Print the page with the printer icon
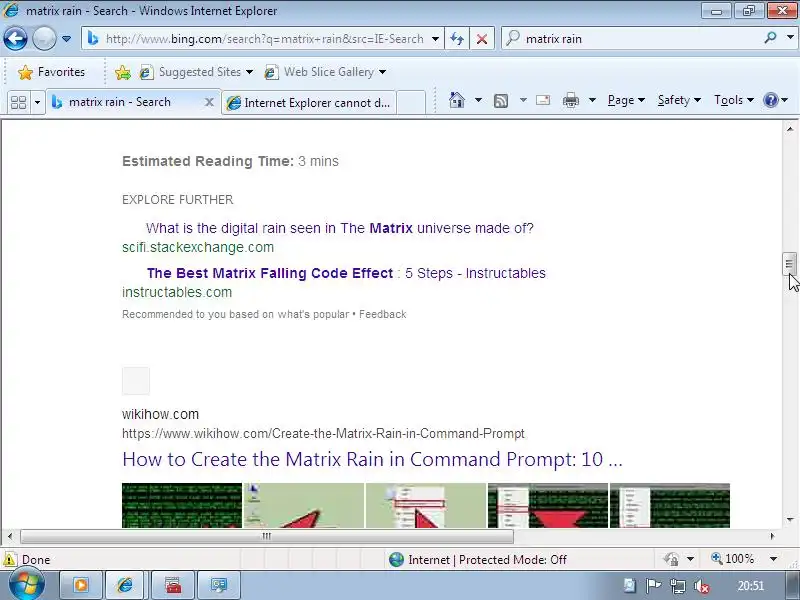 pyautogui.click(x=570, y=101)
